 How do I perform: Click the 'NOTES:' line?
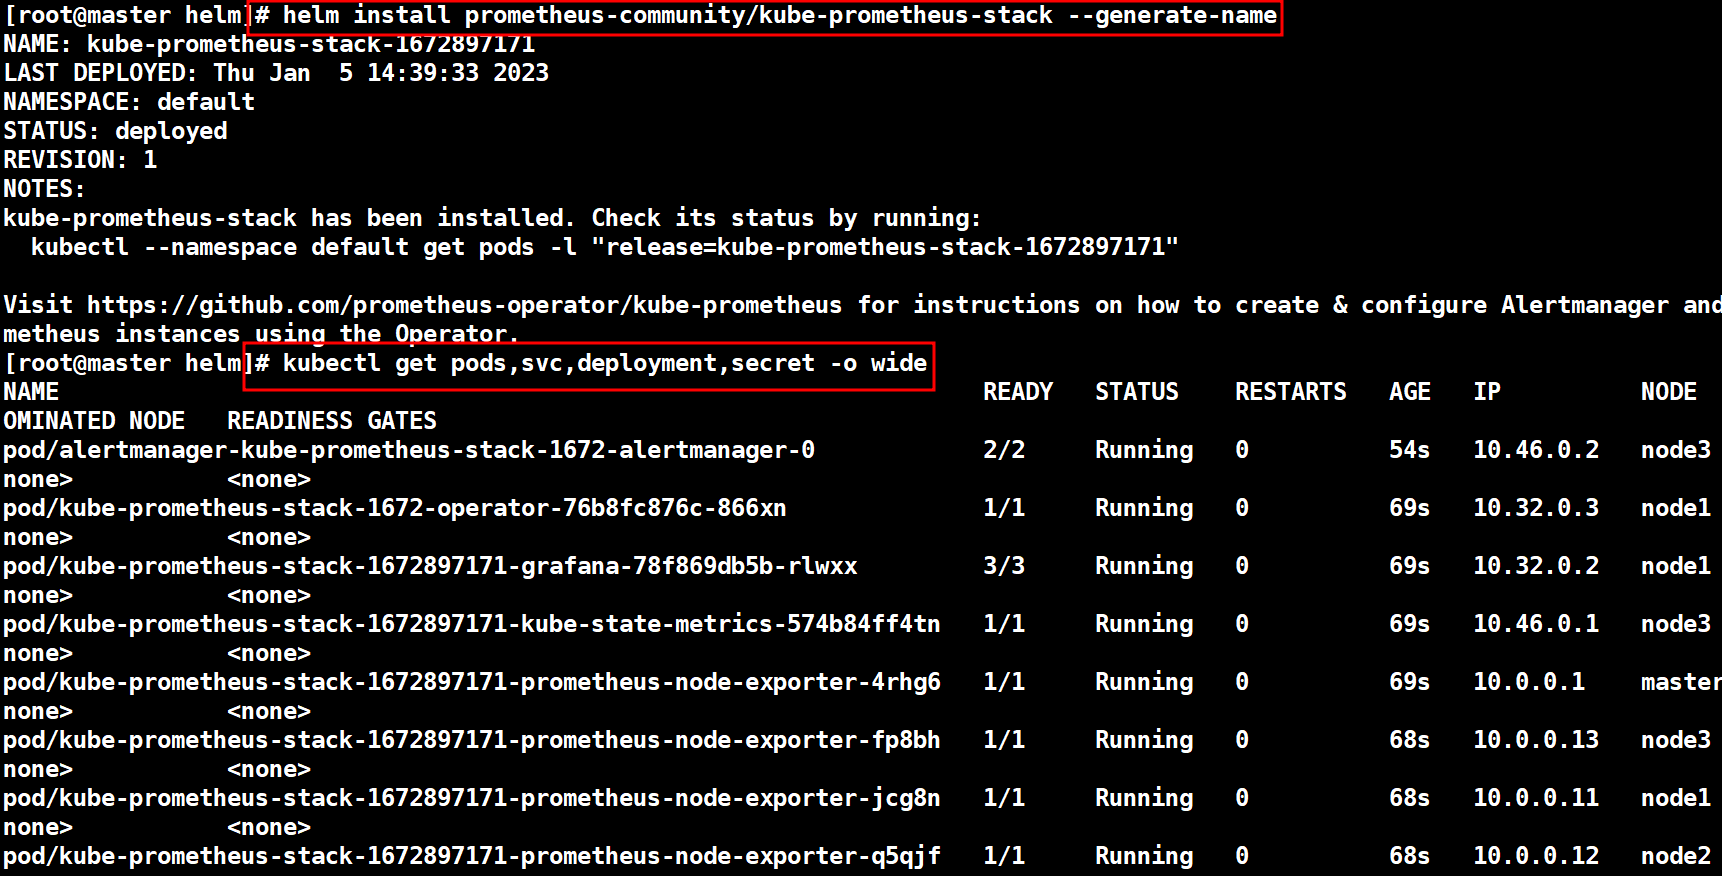click(x=45, y=189)
